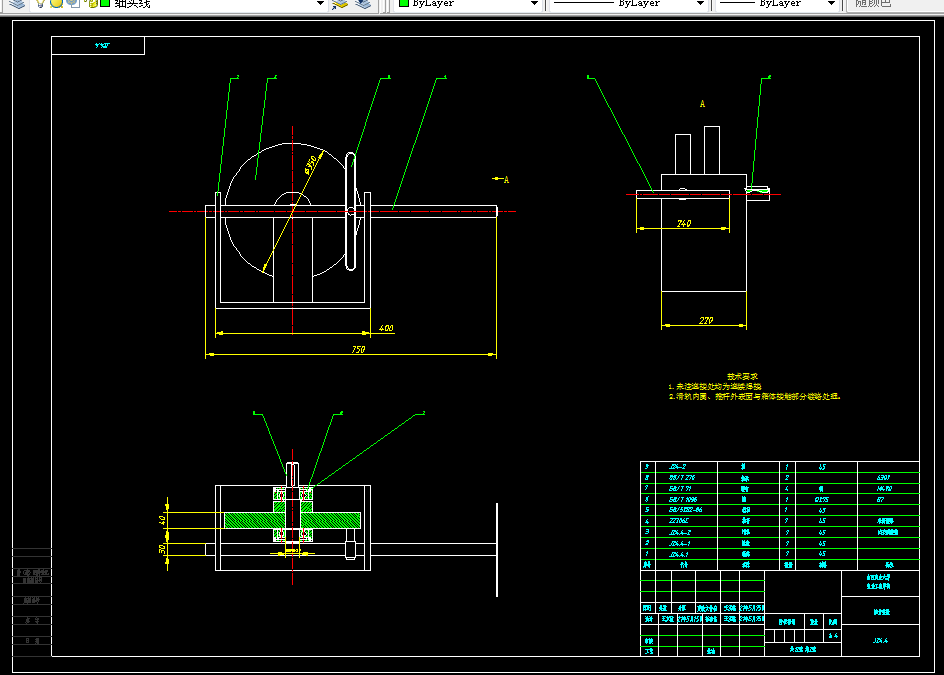The image size is (944, 675).
Task: Click the section arrow marker A
Action: [501, 179]
